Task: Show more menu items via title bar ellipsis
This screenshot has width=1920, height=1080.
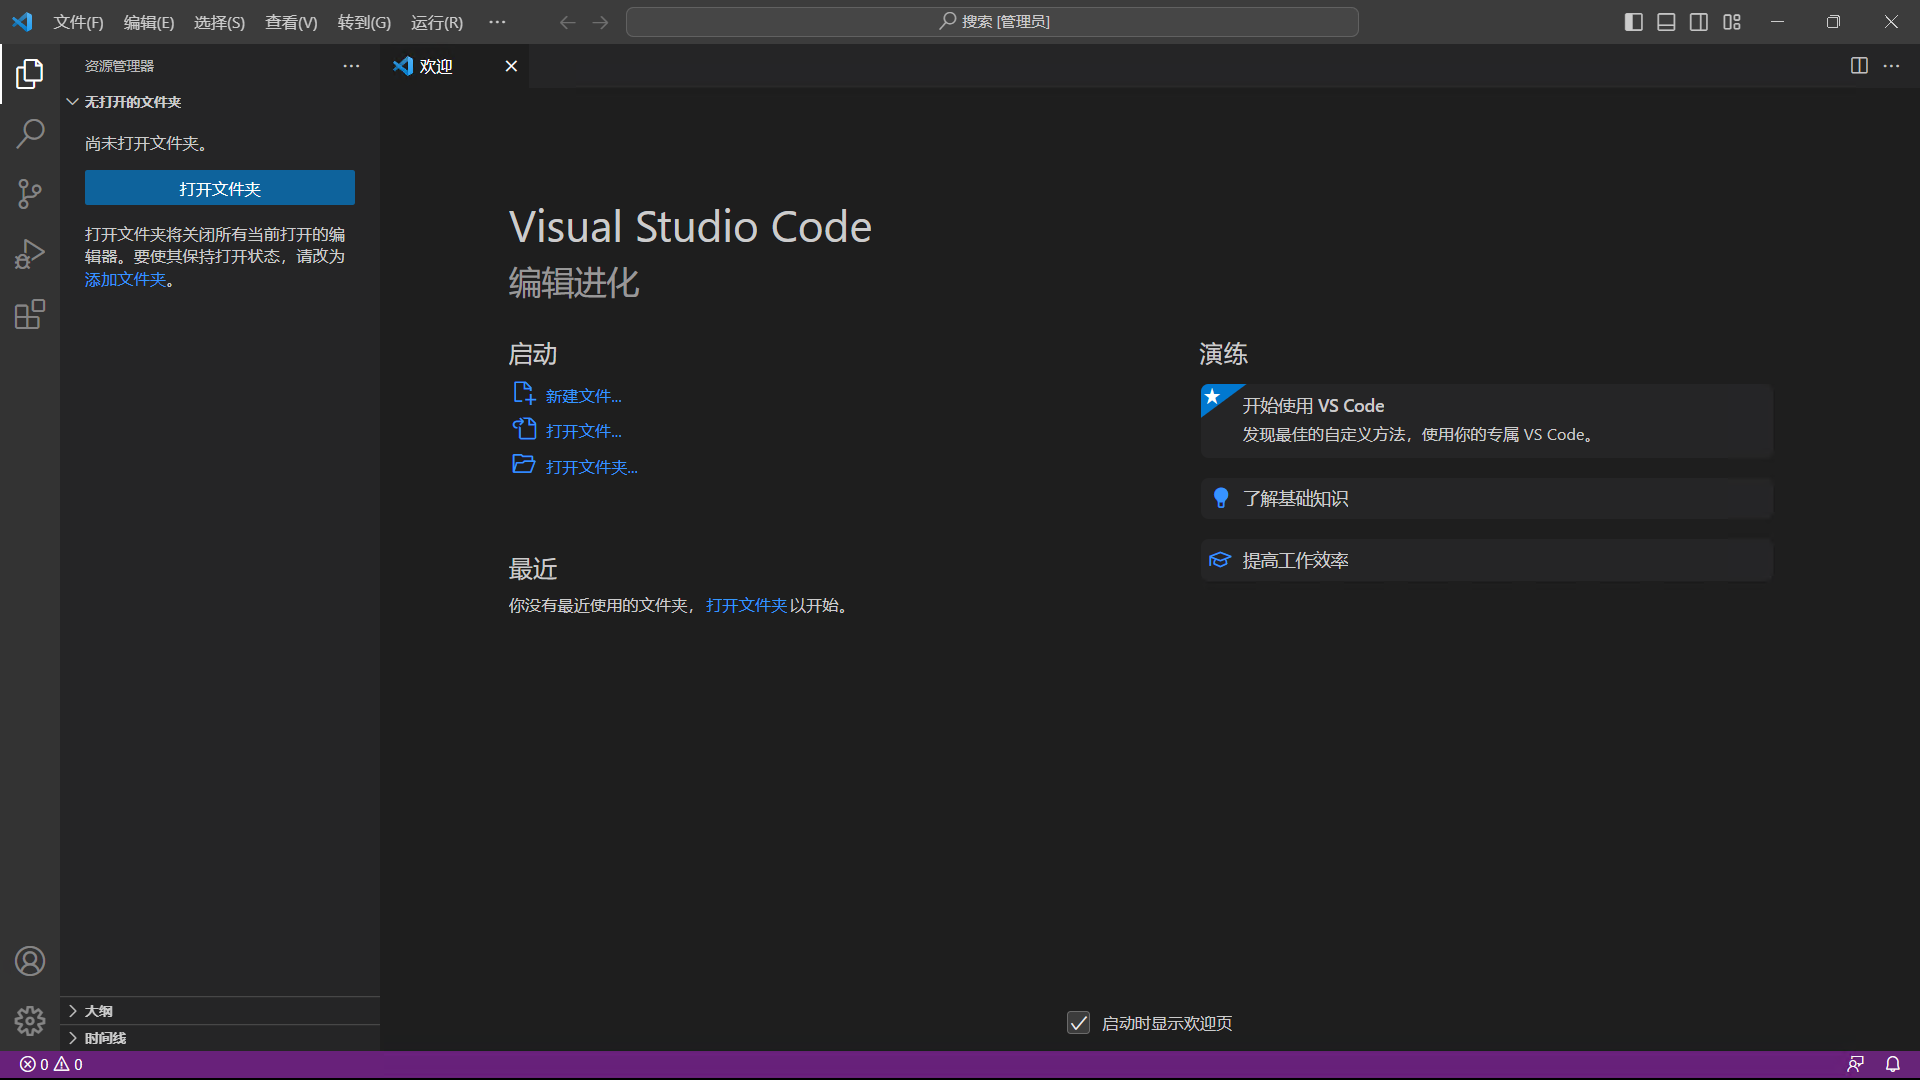Action: click(497, 22)
